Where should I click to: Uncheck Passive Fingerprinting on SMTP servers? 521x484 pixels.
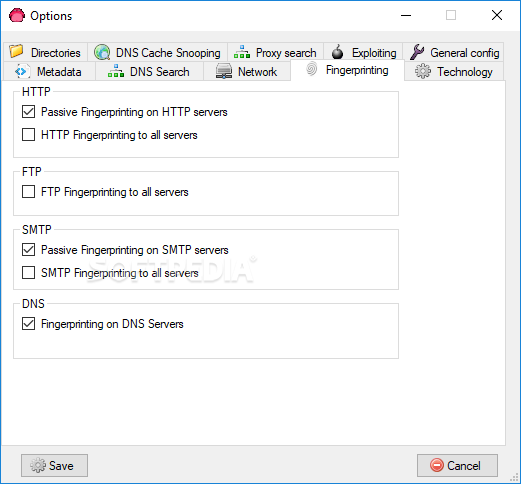click(28, 250)
